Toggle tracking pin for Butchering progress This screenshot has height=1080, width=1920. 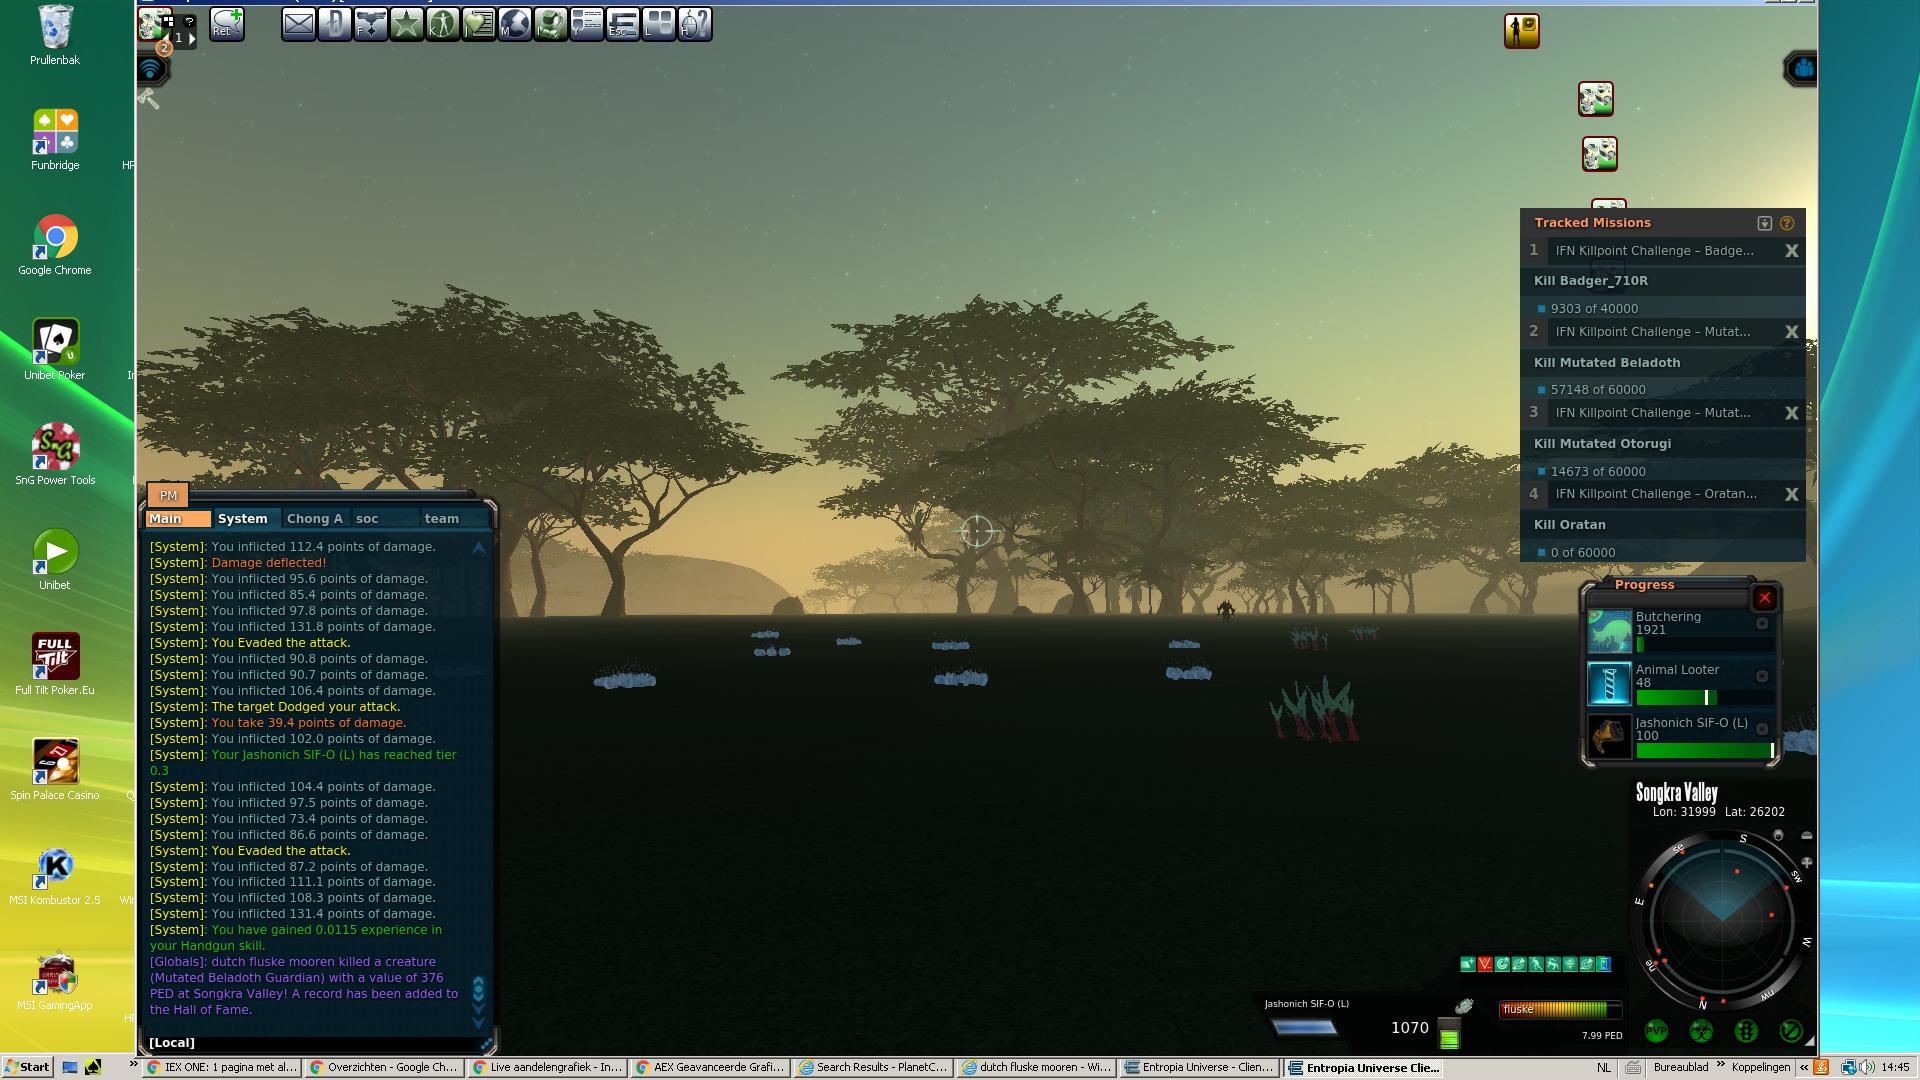point(1762,623)
